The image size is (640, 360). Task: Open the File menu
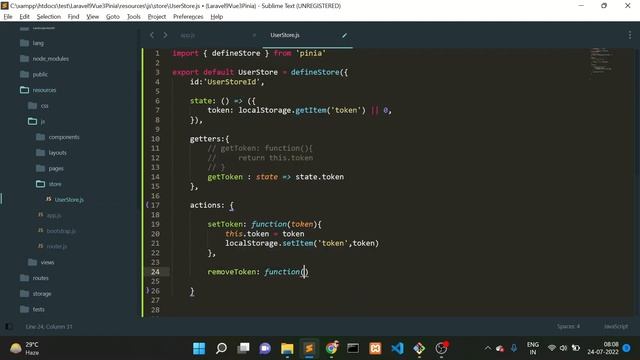point(8,17)
